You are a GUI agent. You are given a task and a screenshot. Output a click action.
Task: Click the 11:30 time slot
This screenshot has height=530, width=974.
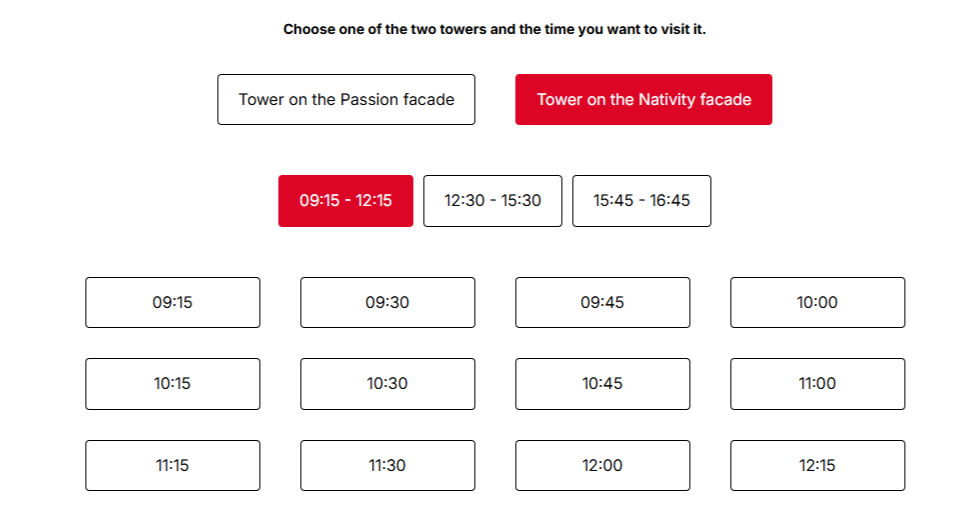pos(387,466)
